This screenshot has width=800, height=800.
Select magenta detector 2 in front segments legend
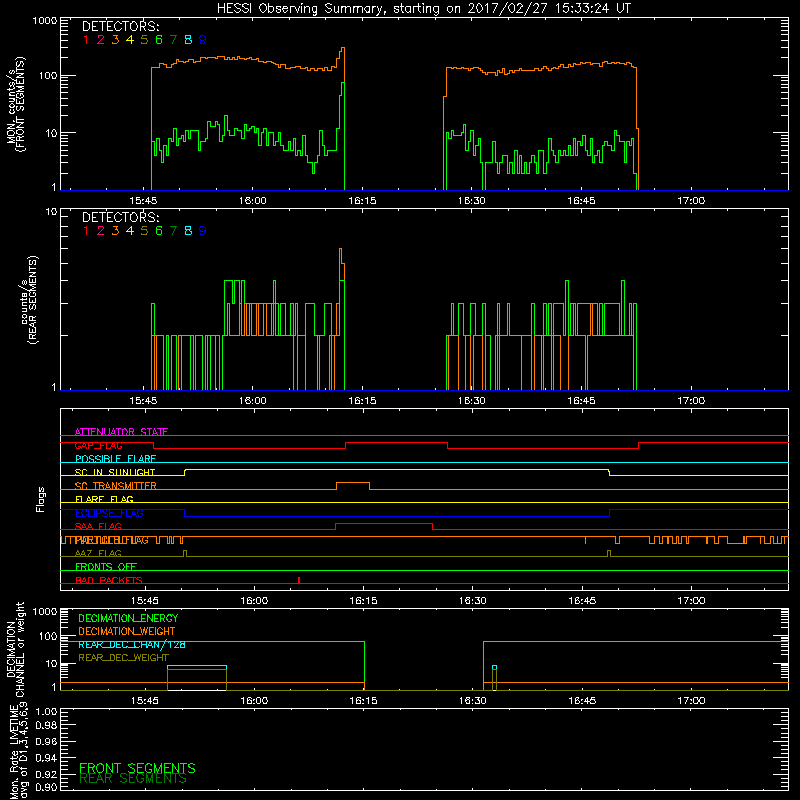(x=101, y=39)
